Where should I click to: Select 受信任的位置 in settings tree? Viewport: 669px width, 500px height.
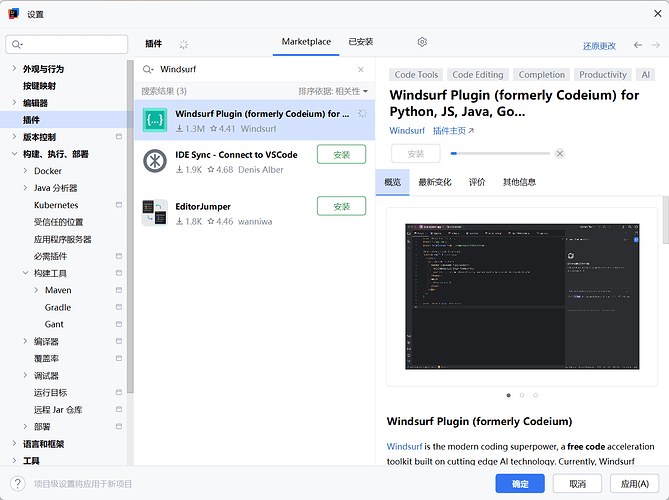[58, 222]
